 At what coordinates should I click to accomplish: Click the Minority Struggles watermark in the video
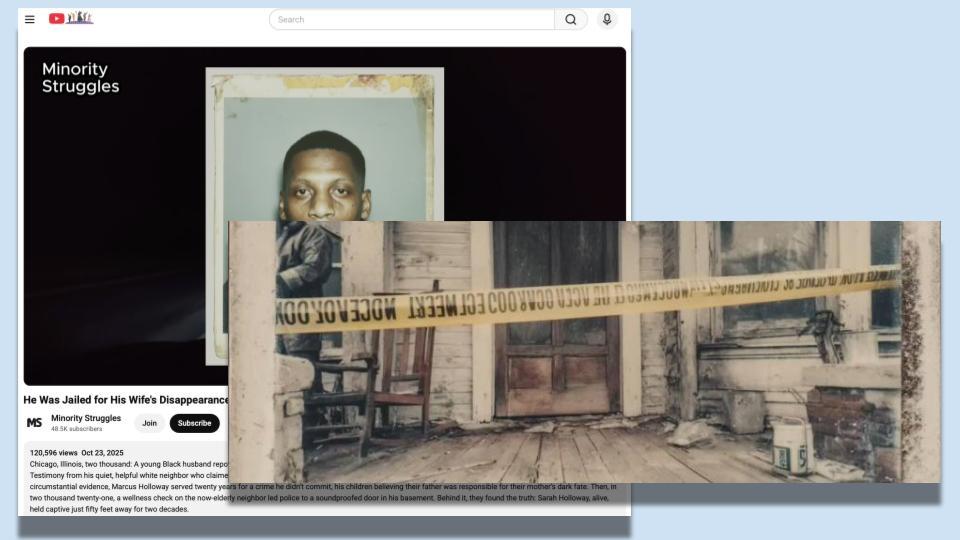click(x=80, y=78)
